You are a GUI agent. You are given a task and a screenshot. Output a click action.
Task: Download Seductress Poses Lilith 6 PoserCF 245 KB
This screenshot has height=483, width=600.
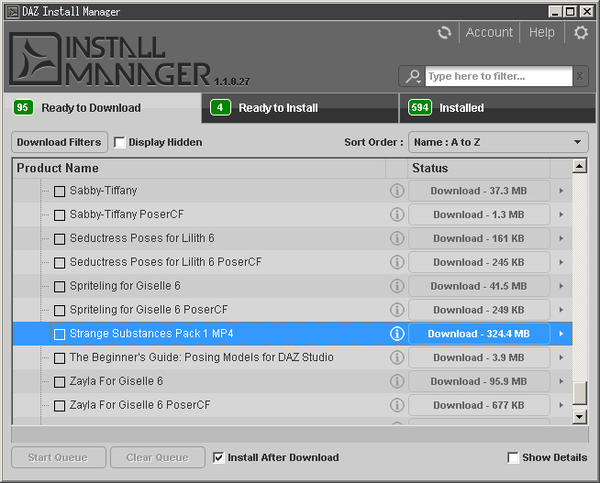[479, 262]
